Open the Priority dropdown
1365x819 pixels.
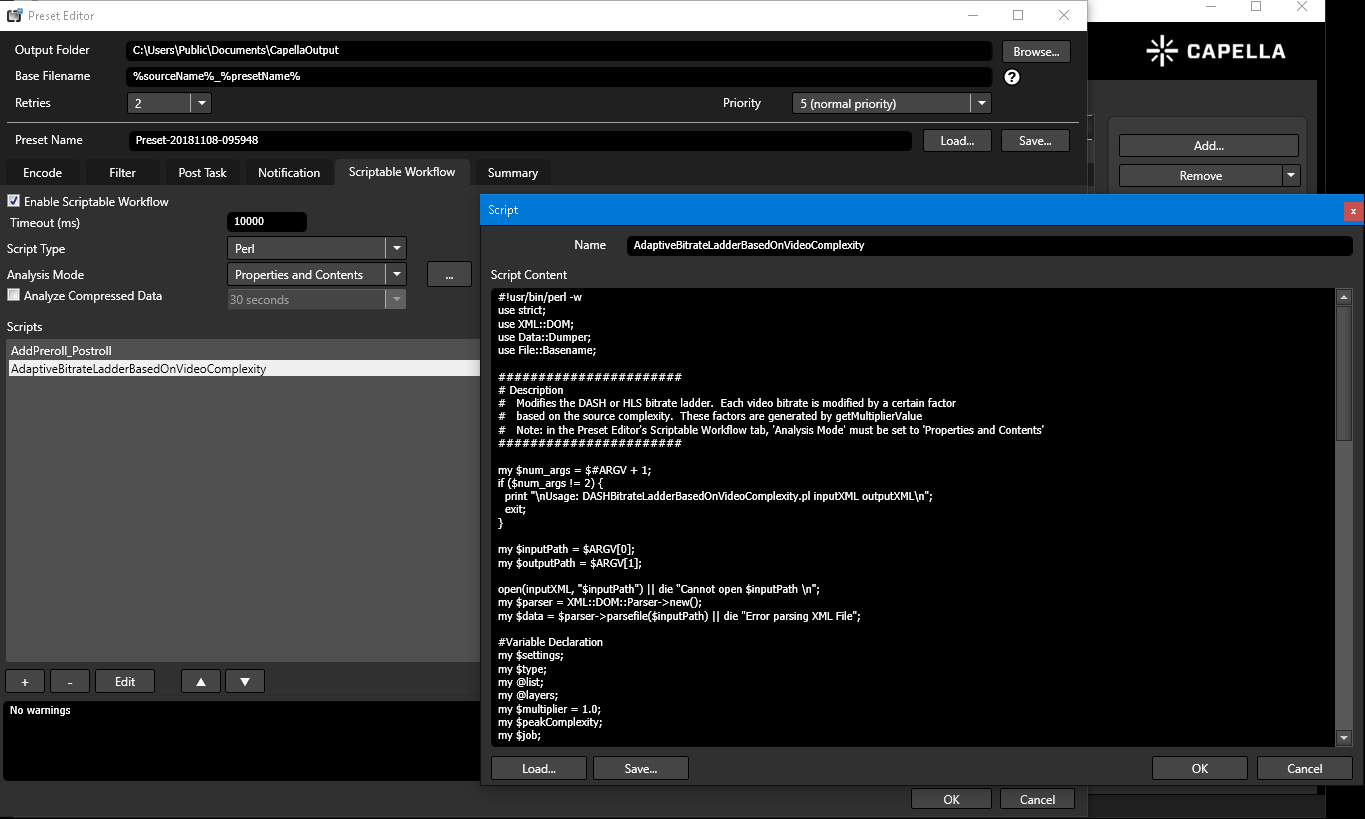click(981, 103)
